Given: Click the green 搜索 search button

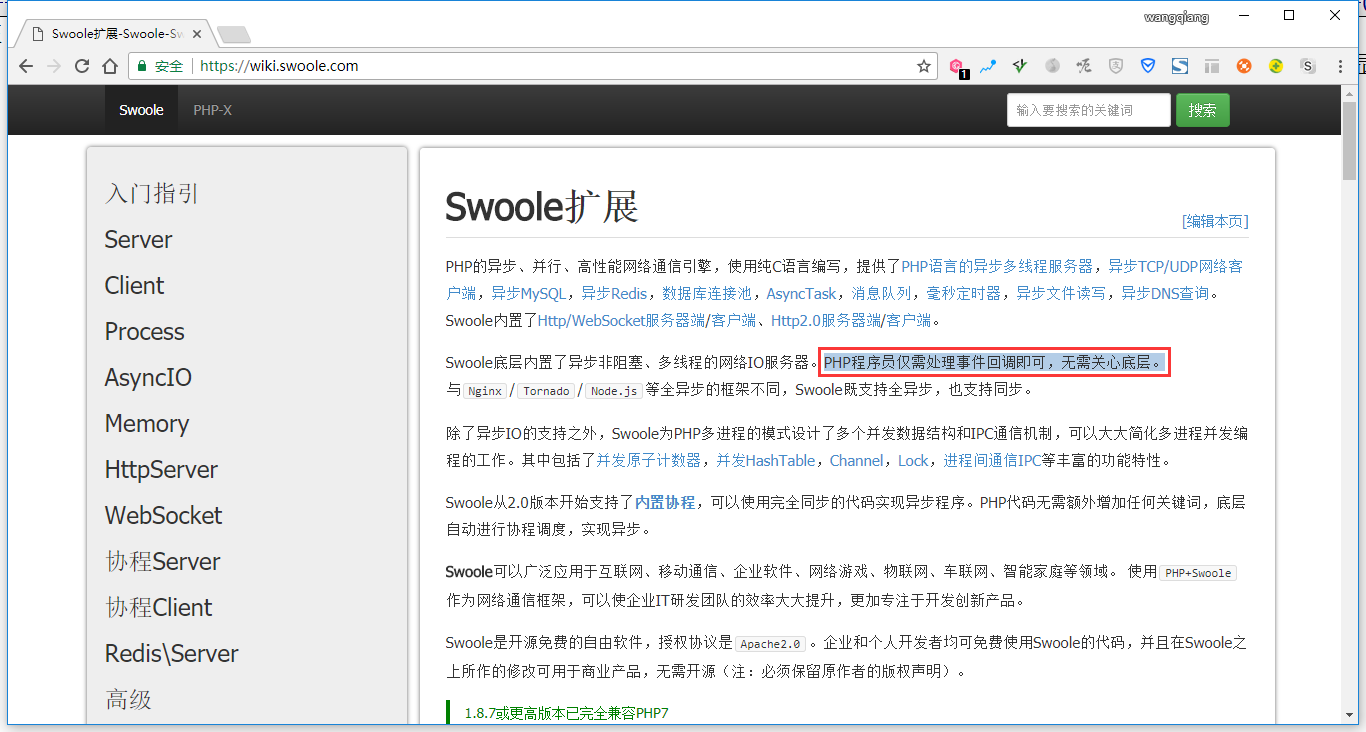Looking at the screenshot, I should (1202, 110).
